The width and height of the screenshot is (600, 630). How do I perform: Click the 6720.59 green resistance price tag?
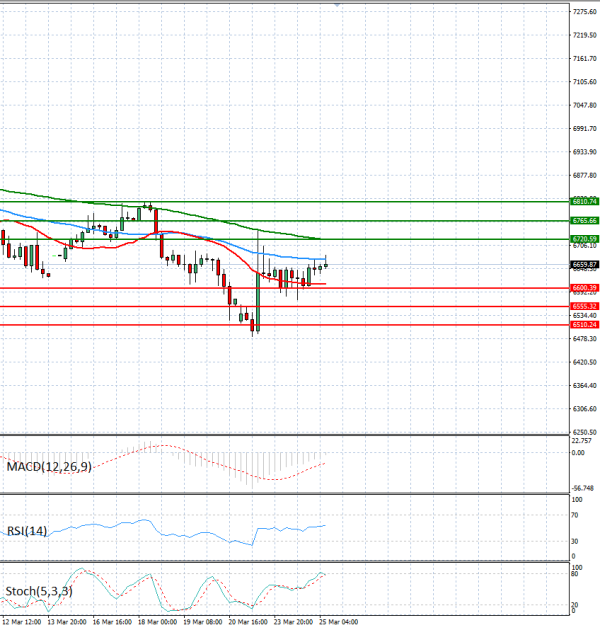(584, 239)
